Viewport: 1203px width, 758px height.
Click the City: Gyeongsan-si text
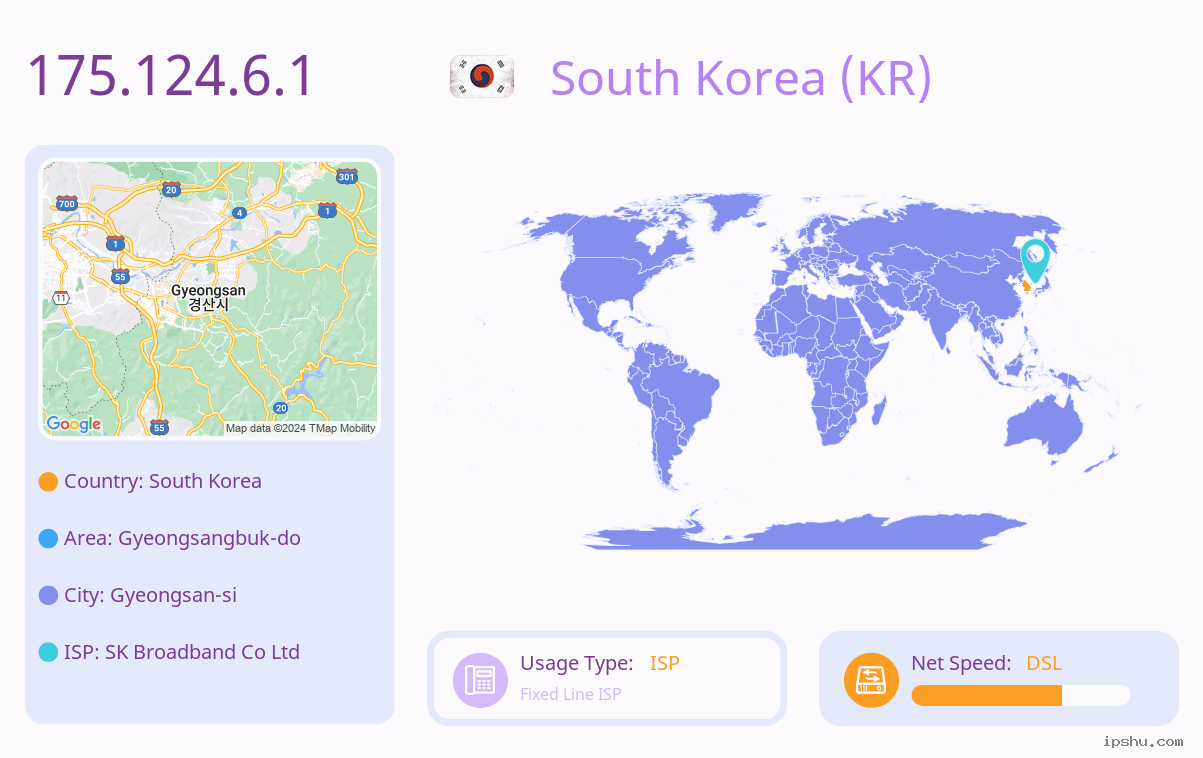coord(150,596)
